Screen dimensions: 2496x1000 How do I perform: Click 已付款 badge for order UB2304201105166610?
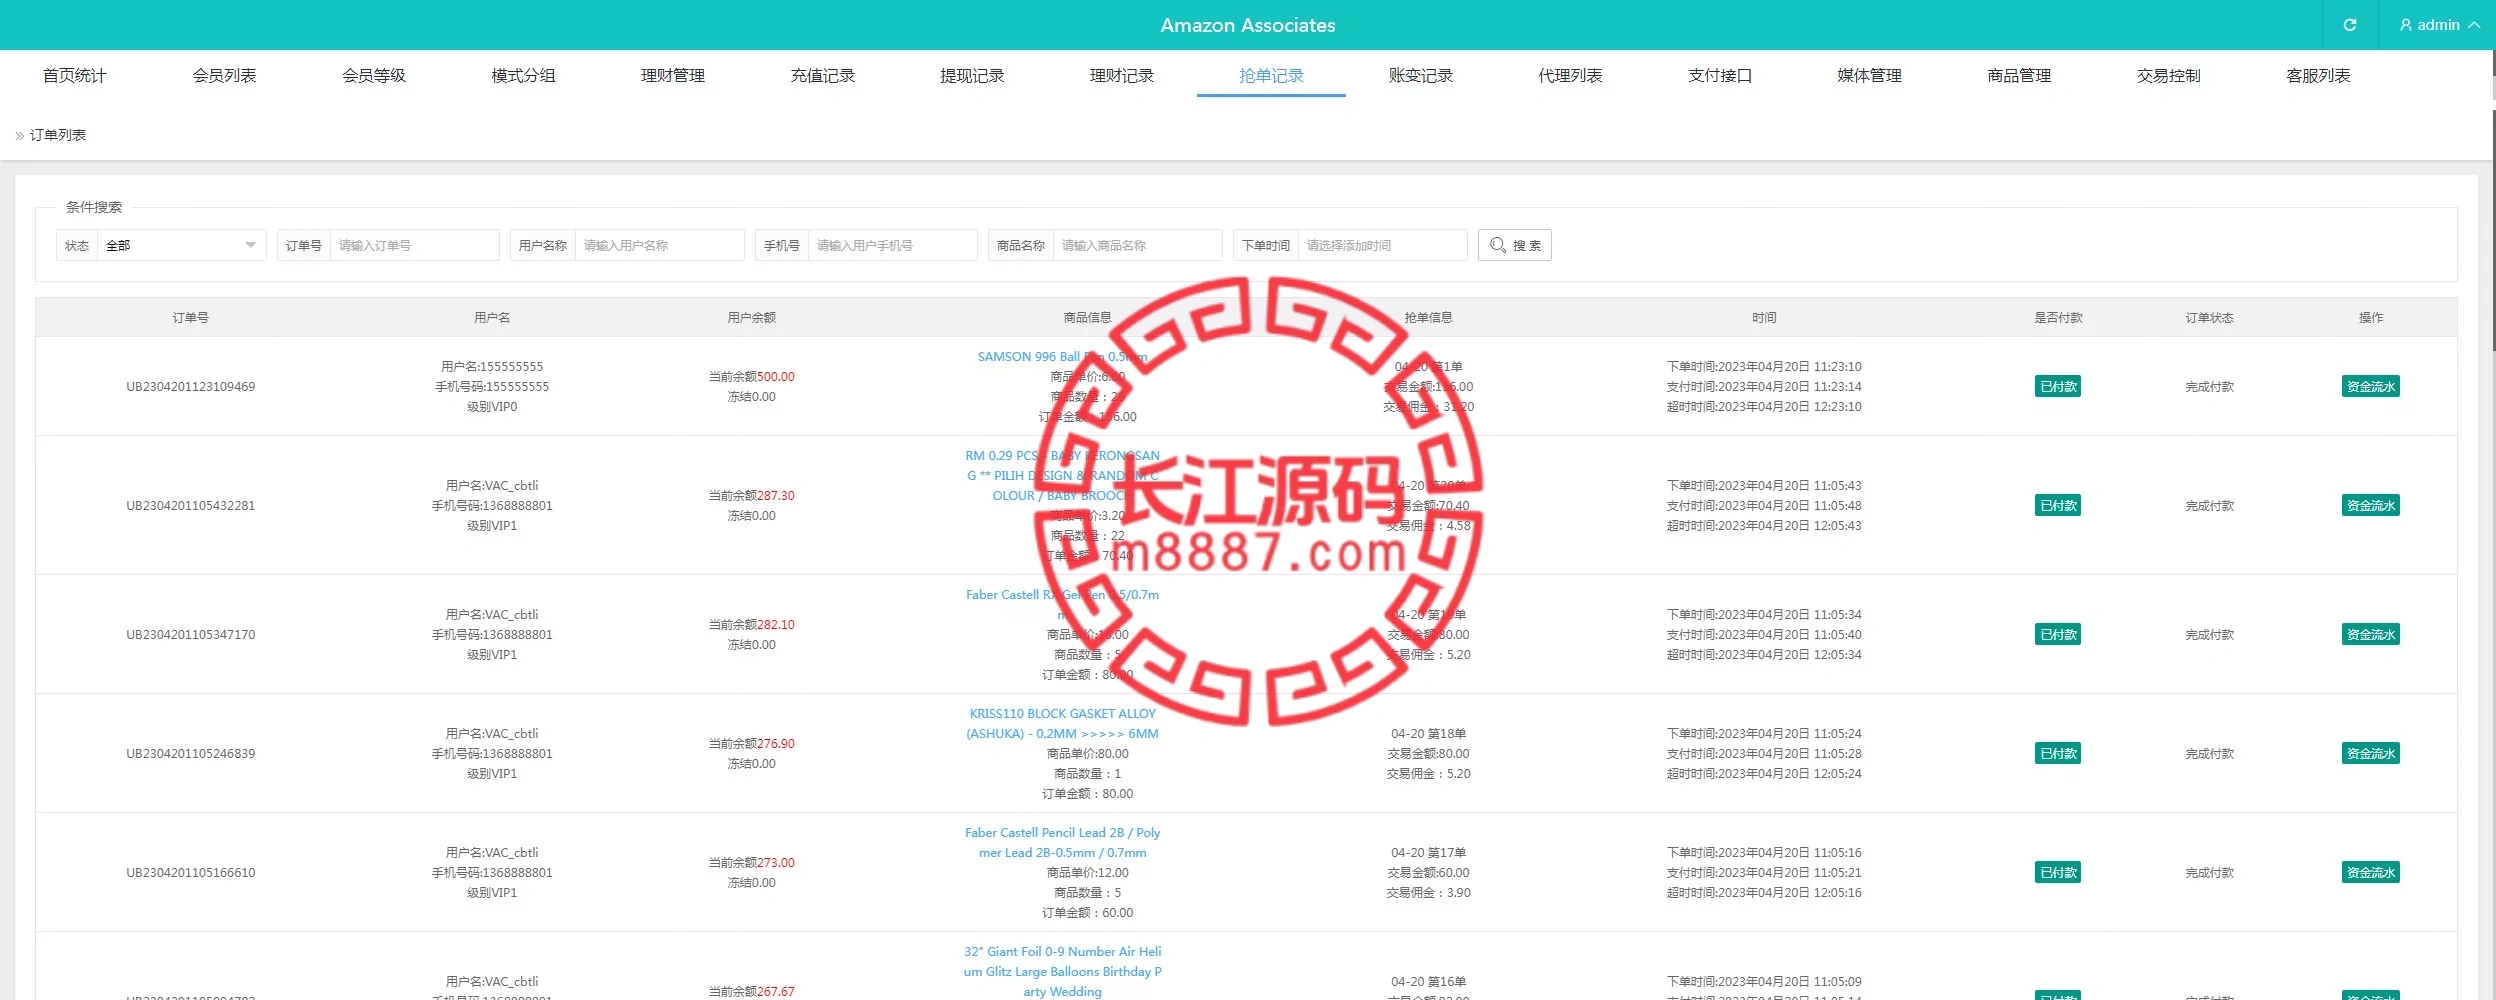[x=2058, y=873]
